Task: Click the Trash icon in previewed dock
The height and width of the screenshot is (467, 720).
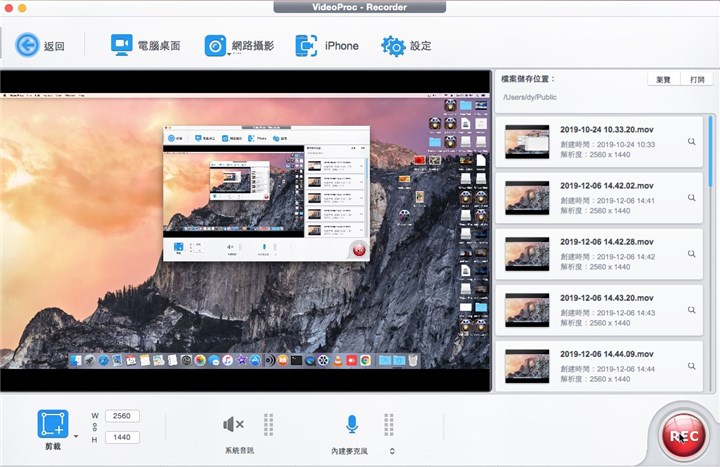Action: (x=413, y=360)
